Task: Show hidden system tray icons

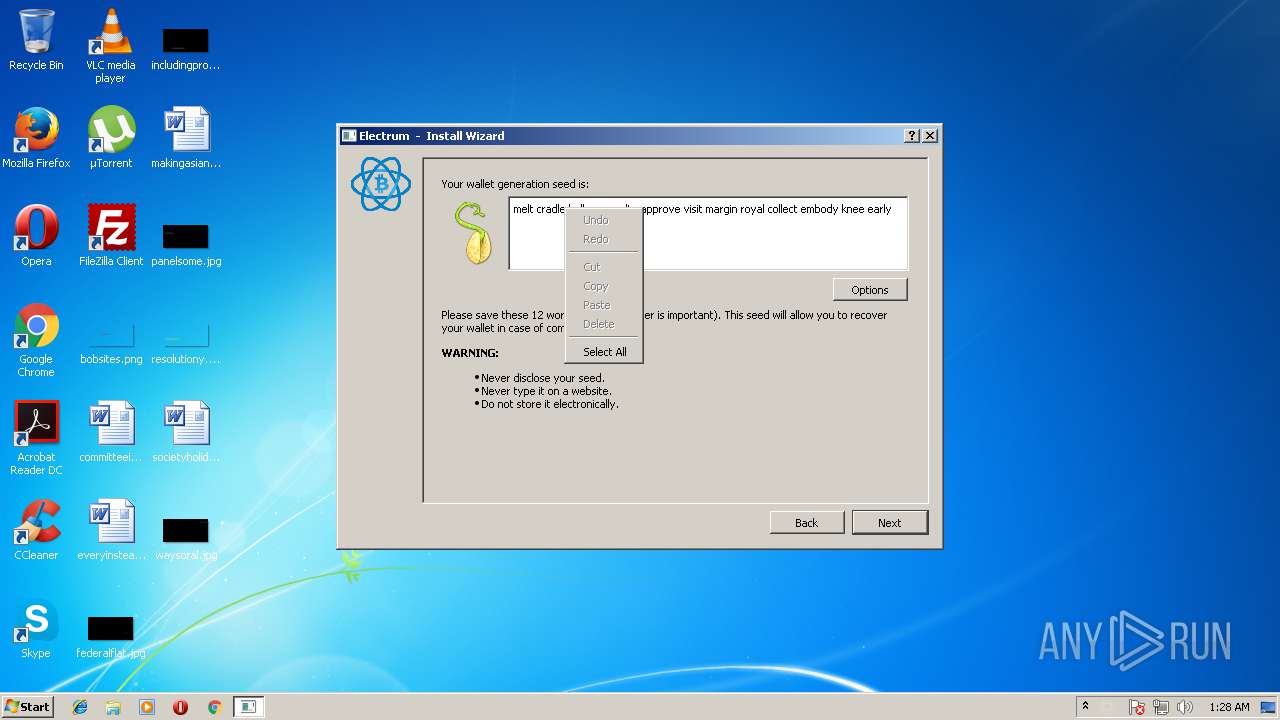Action: tap(1085, 707)
